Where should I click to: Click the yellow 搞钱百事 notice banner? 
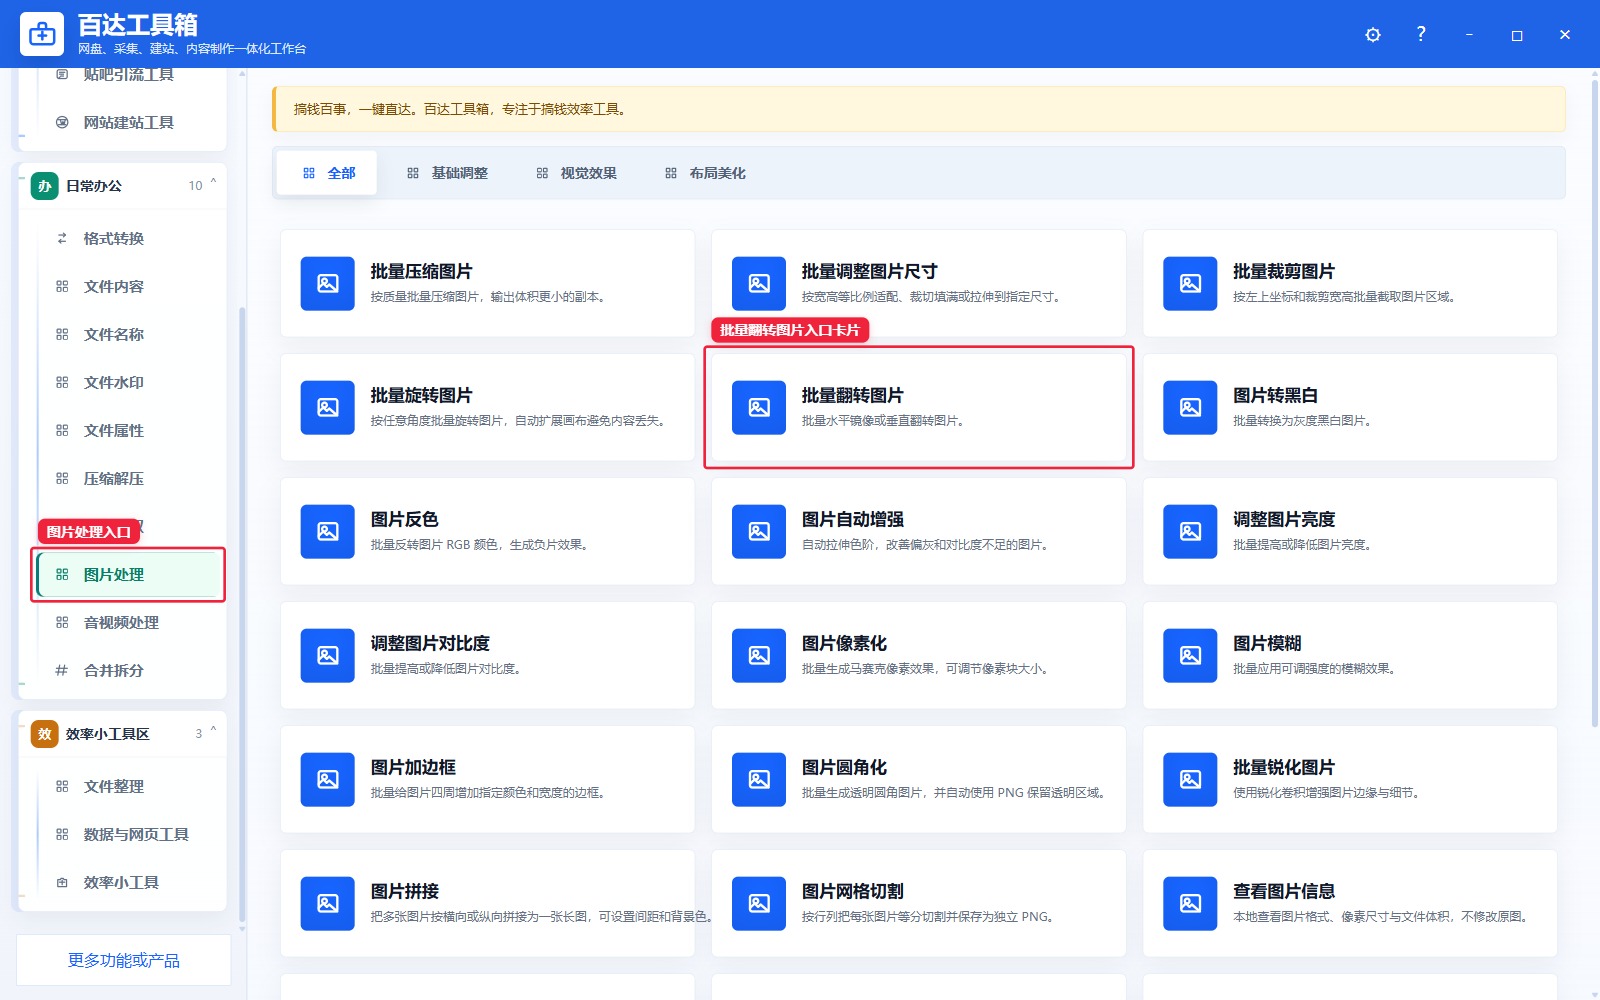pos(919,109)
